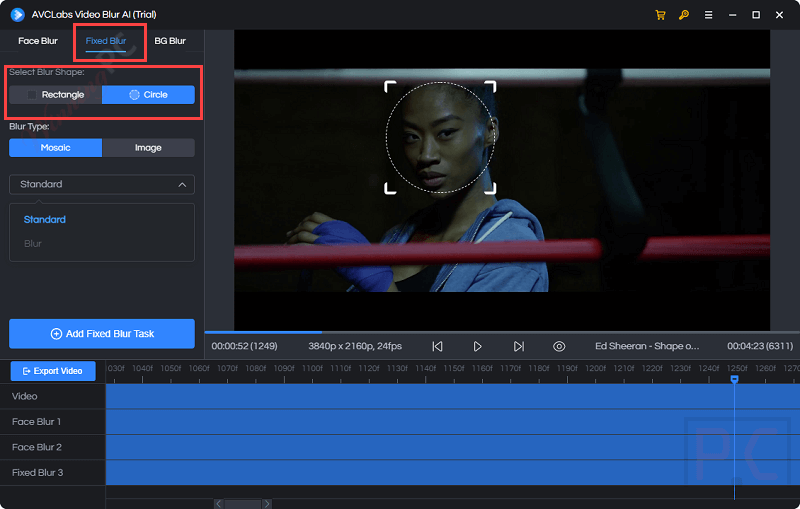
Task: Switch to Face Blur tab
Action: [38, 41]
